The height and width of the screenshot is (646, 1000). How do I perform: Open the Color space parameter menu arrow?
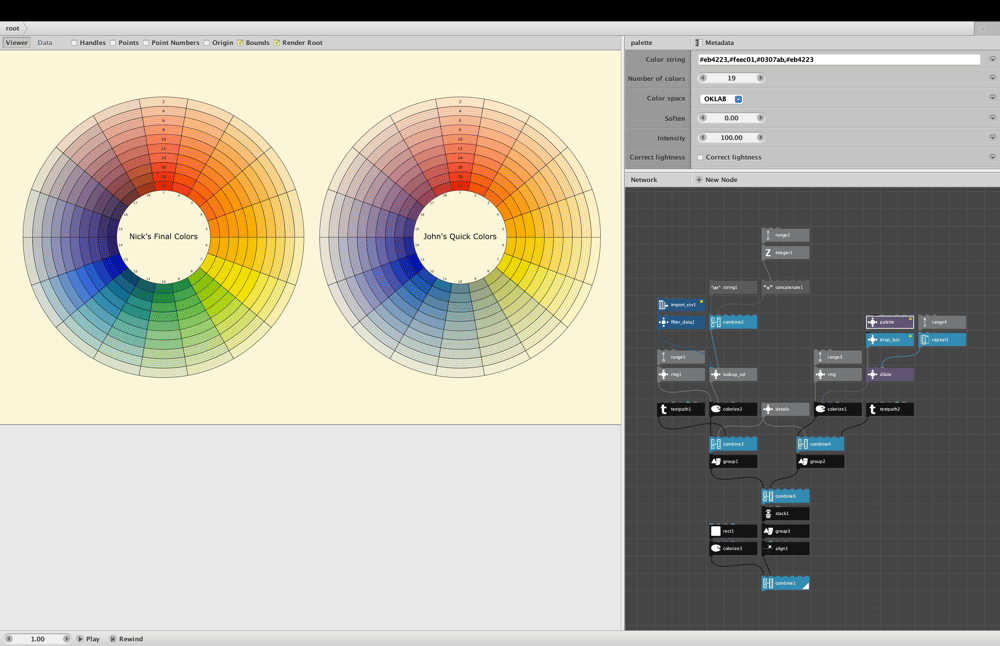click(x=992, y=98)
